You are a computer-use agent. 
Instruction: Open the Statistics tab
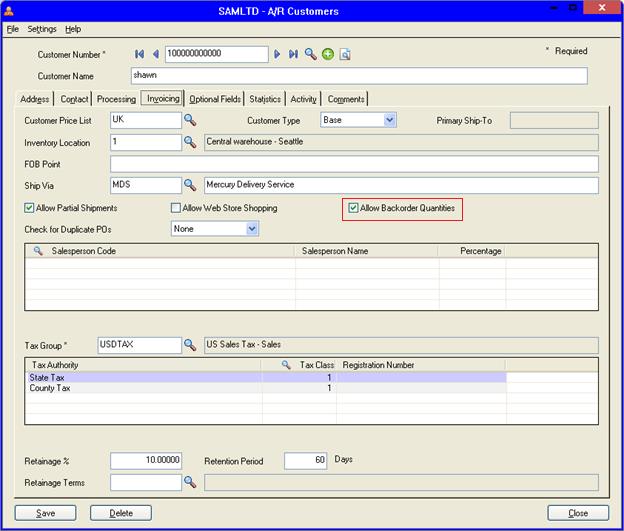tap(265, 99)
